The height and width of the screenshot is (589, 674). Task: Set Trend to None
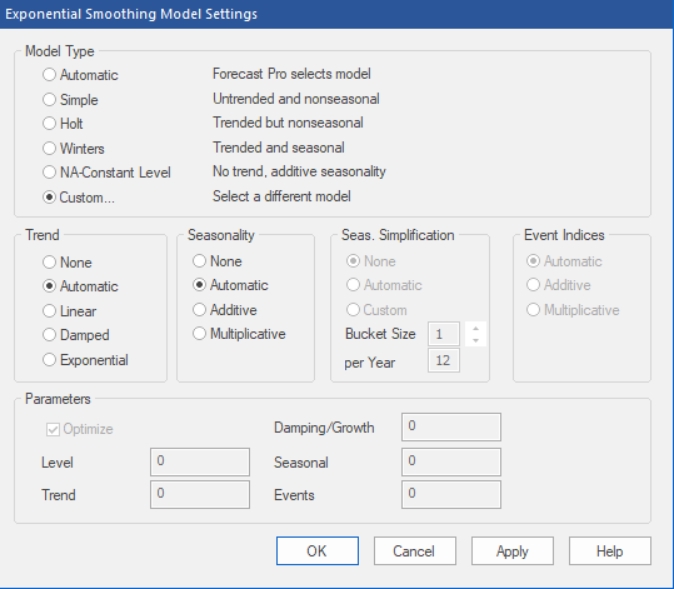(50, 262)
